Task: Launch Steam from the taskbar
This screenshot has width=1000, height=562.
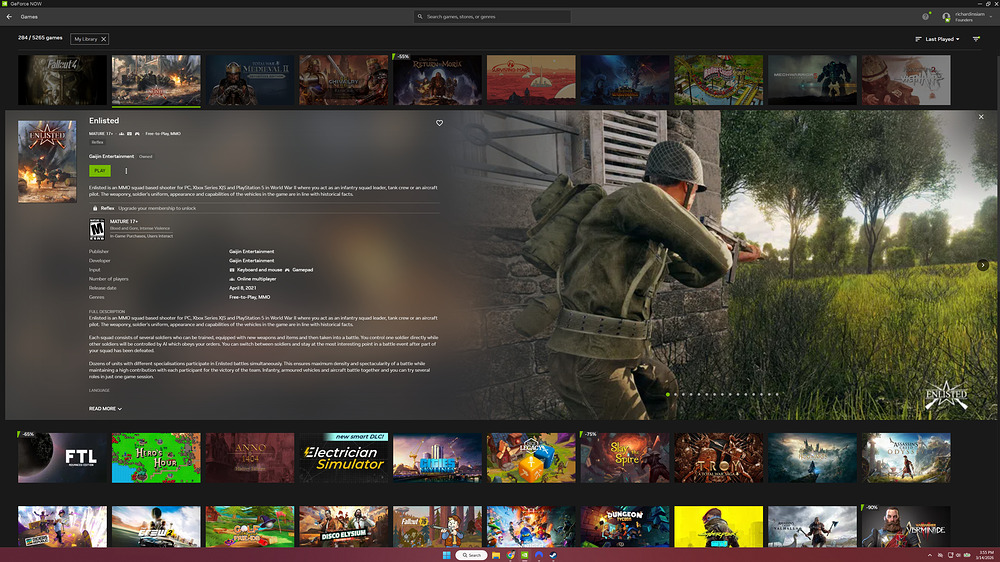Action: [553, 555]
